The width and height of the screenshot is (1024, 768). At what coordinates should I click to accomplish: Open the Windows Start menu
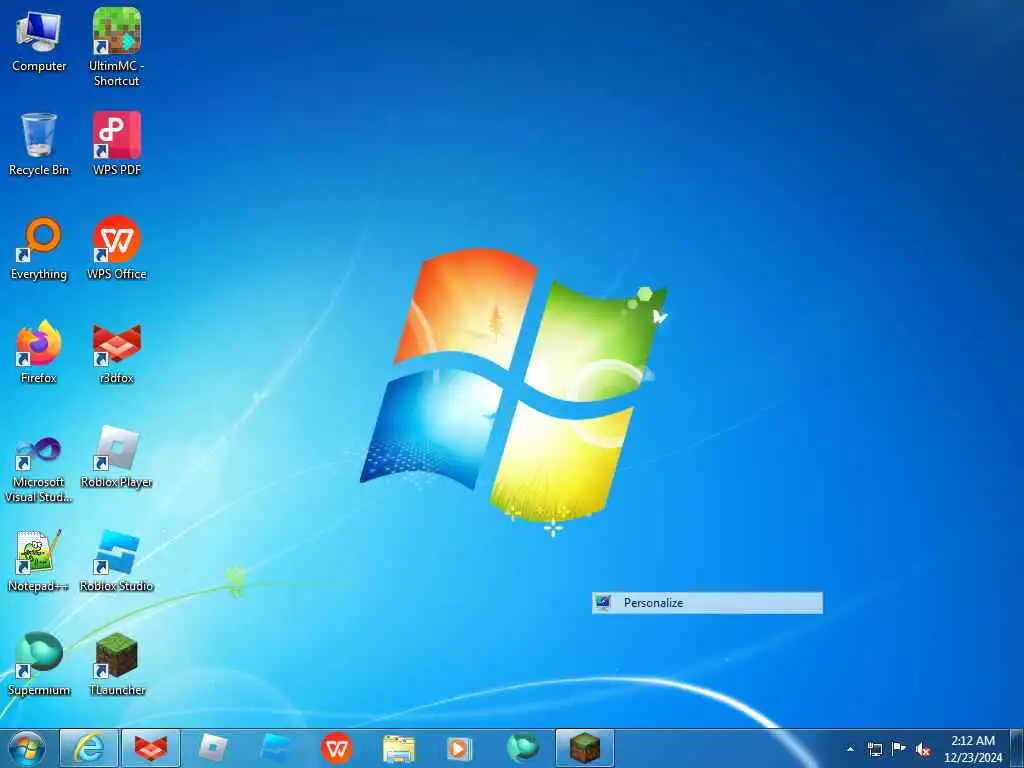pyautogui.click(x=27, y=748)
